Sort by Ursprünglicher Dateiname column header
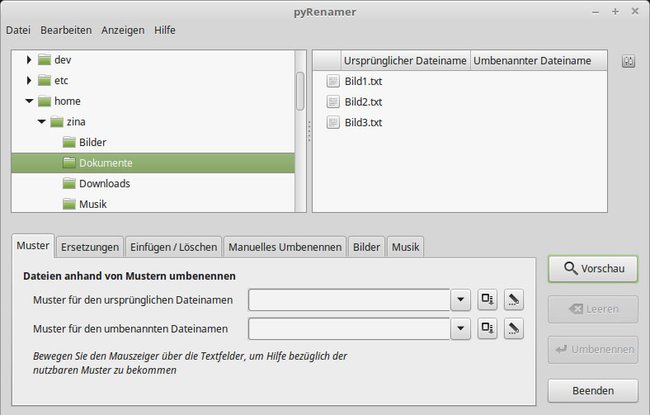The image size is (650, 415). 405,61
